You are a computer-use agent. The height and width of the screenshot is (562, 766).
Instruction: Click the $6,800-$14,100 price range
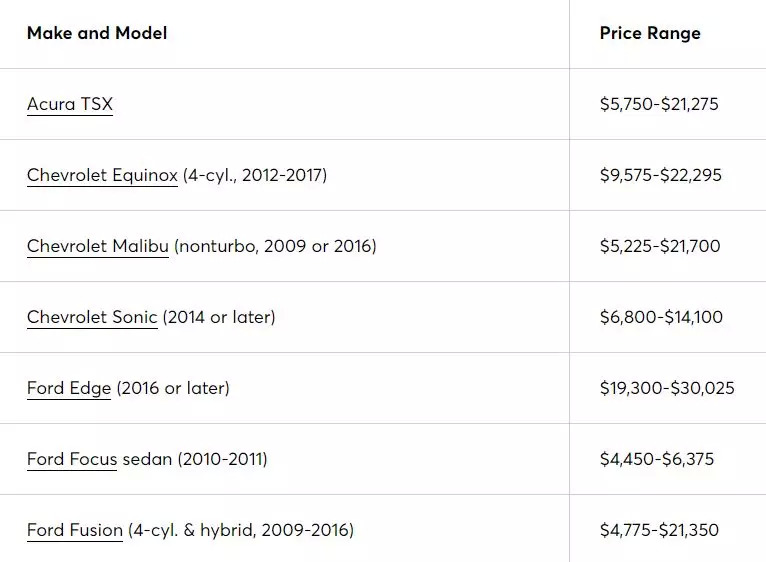tap(661, 317)
